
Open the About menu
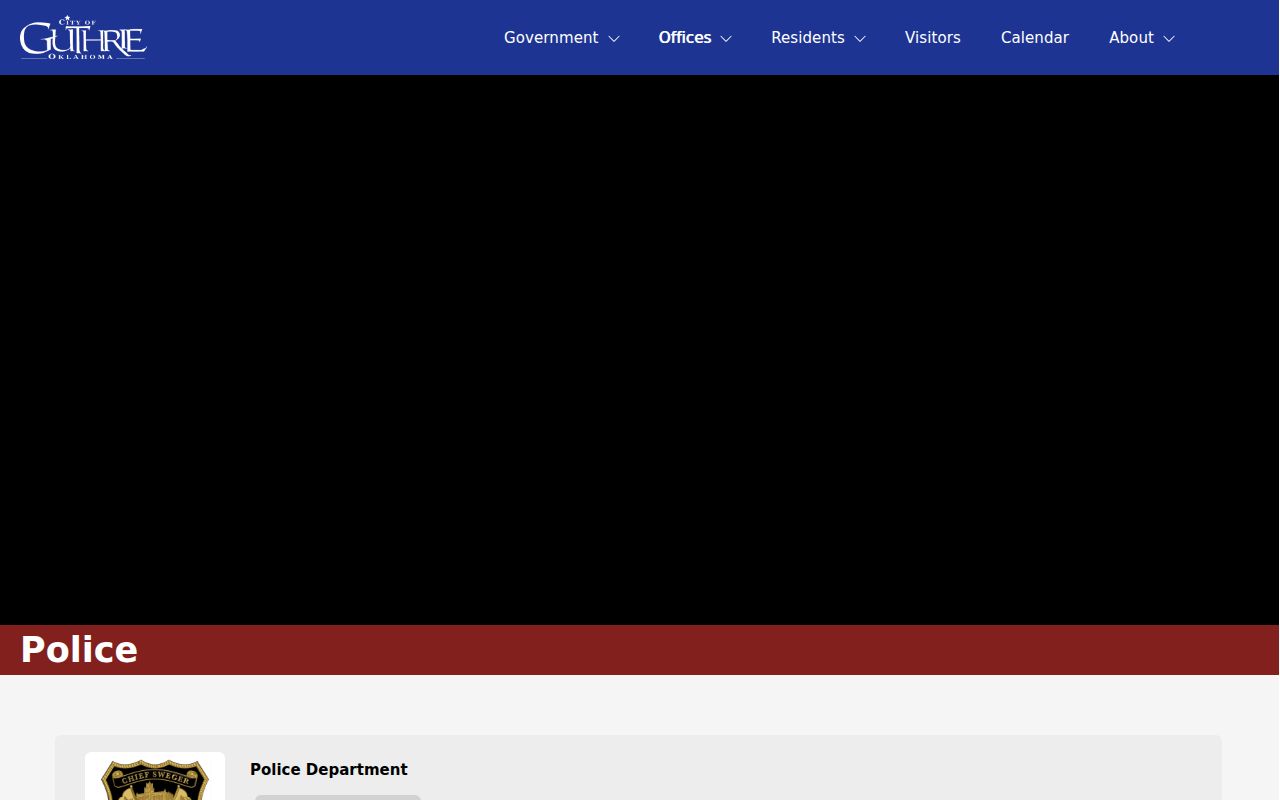pyautogui.click(x=1131, y=38)
